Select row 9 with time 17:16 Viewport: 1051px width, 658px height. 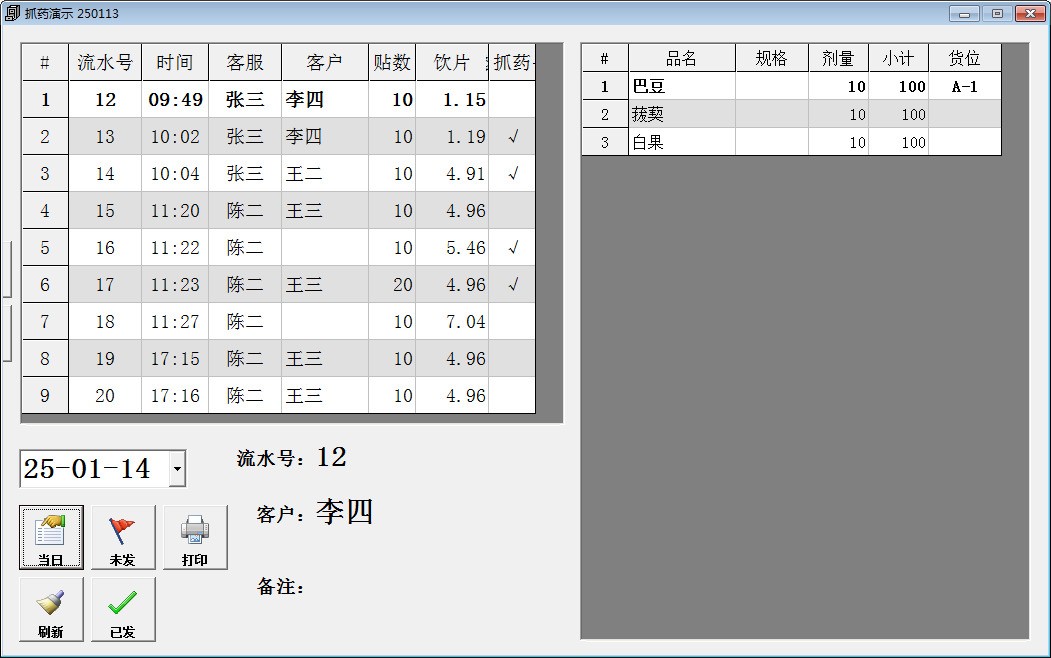click(175, 396)
